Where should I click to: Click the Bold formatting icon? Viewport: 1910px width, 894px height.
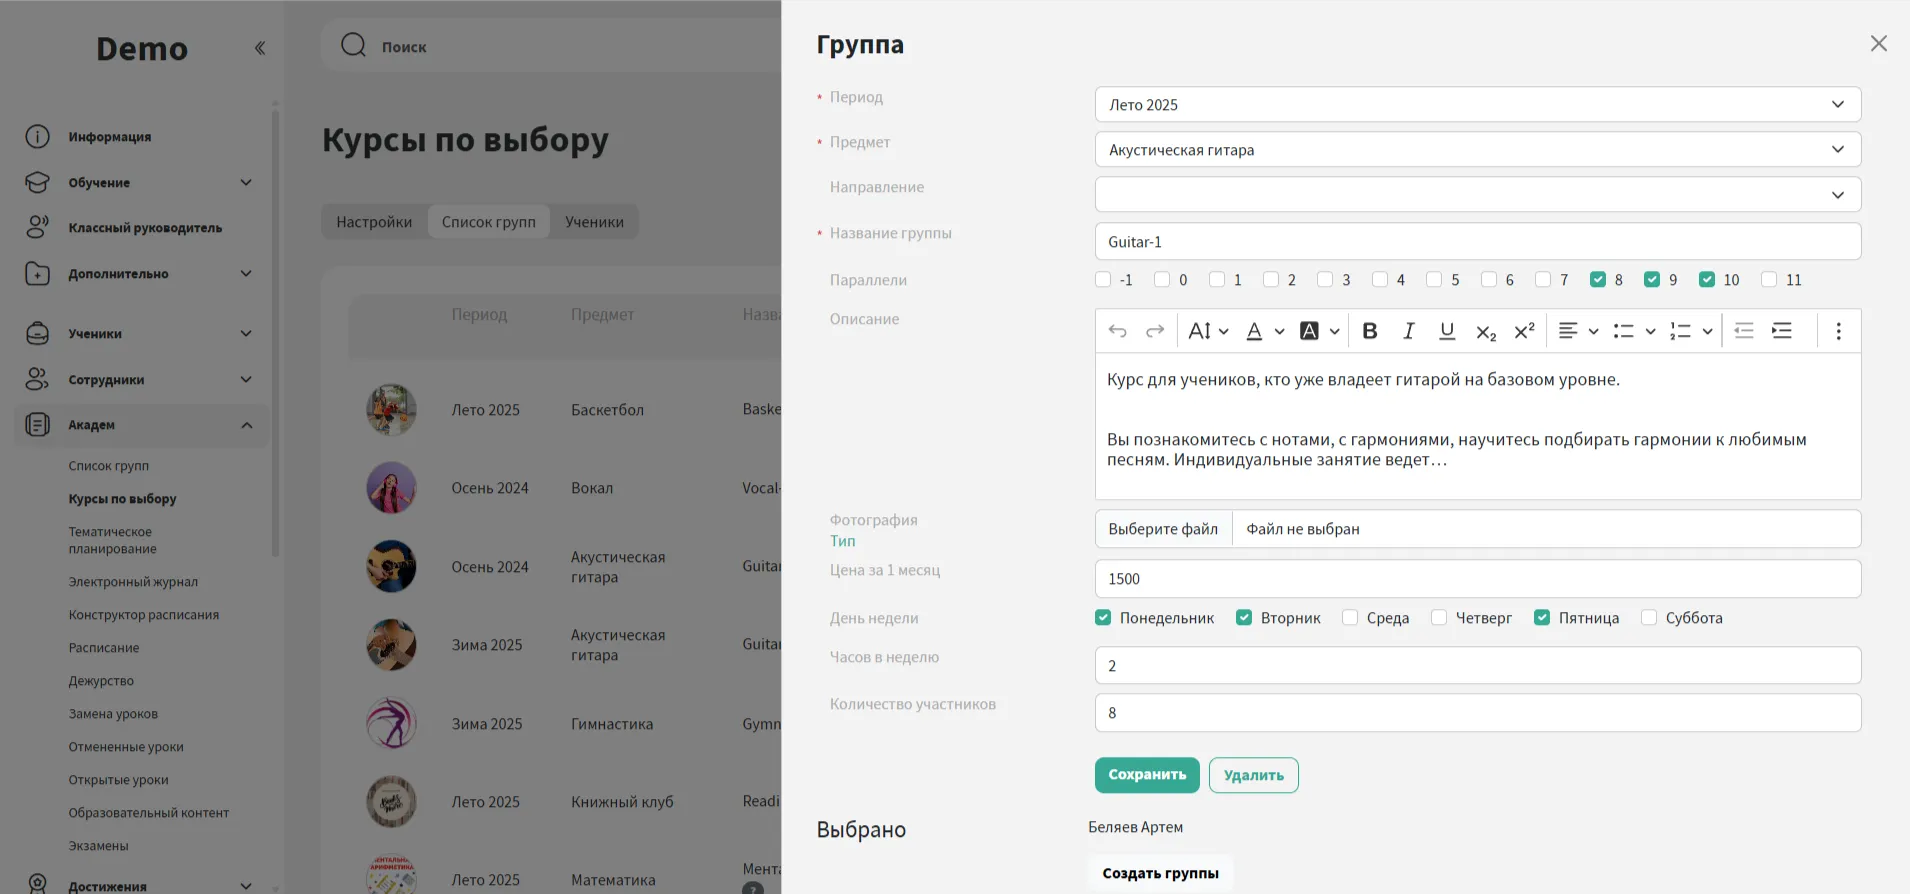[x=1370, y=331]
